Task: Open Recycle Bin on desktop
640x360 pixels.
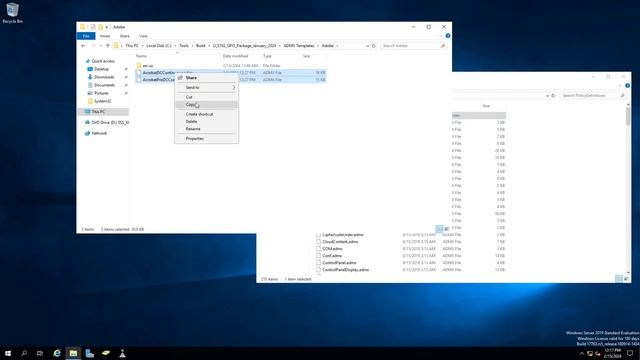Action: point(12,13)
